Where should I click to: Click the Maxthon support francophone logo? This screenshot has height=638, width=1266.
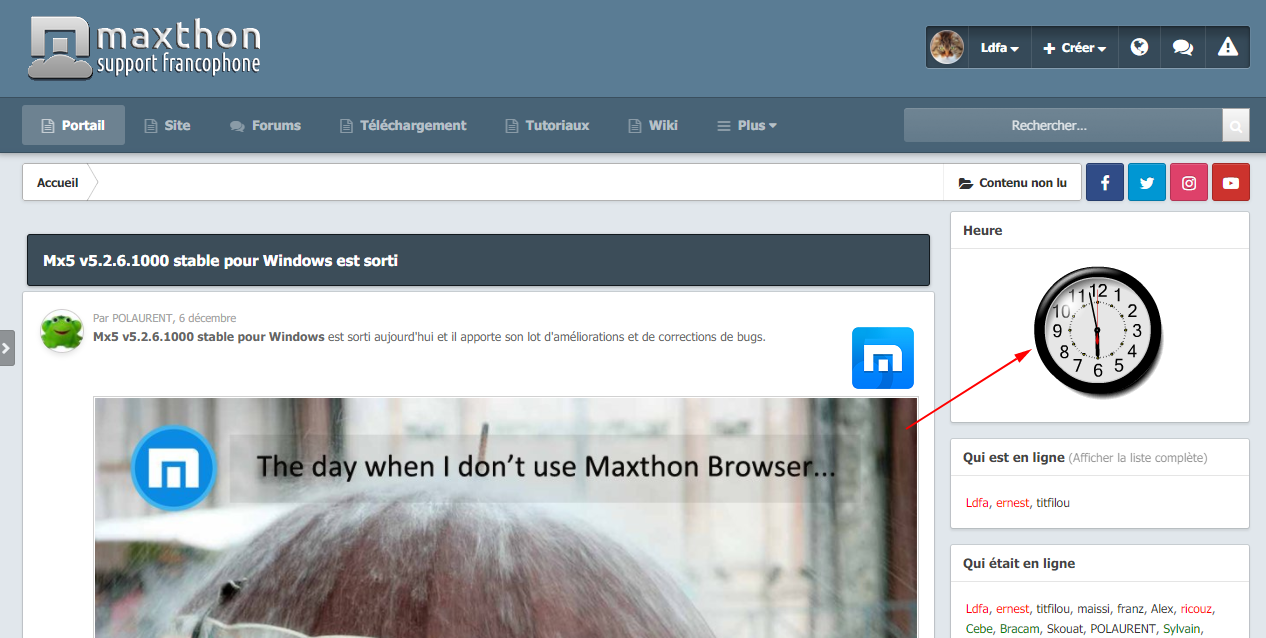click(x=145, y=47)
